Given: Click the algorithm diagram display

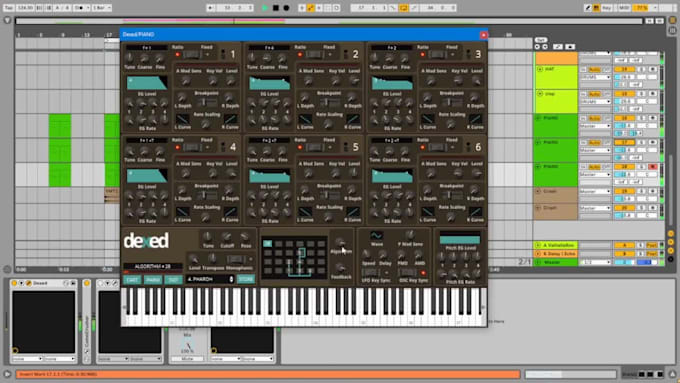Looking at the screenshot, I should [x=294, y=258].
